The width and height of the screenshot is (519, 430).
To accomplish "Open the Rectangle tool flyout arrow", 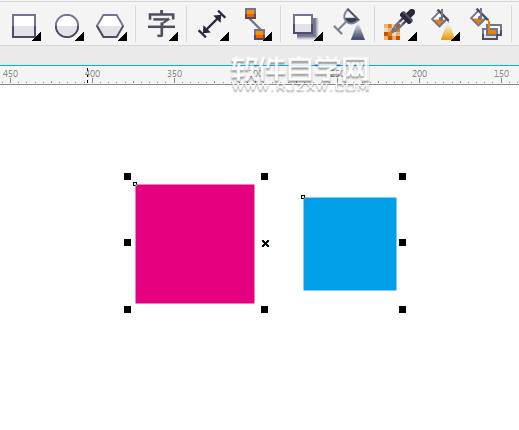I will pyautogui.click(x=37, y=37).
